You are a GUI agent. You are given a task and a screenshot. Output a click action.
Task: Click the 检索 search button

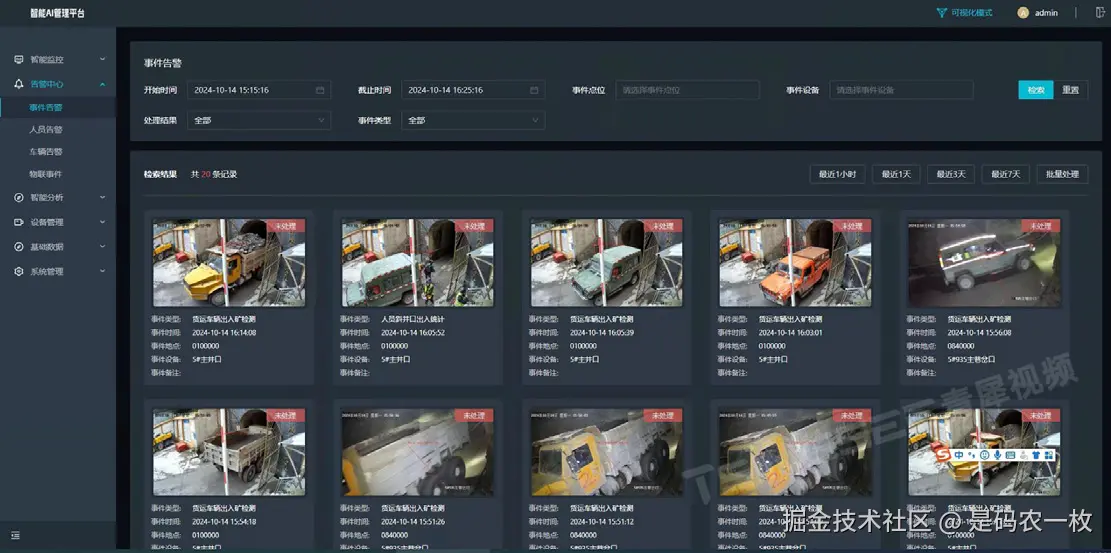pyautogui.click(x=1036, y=90)
